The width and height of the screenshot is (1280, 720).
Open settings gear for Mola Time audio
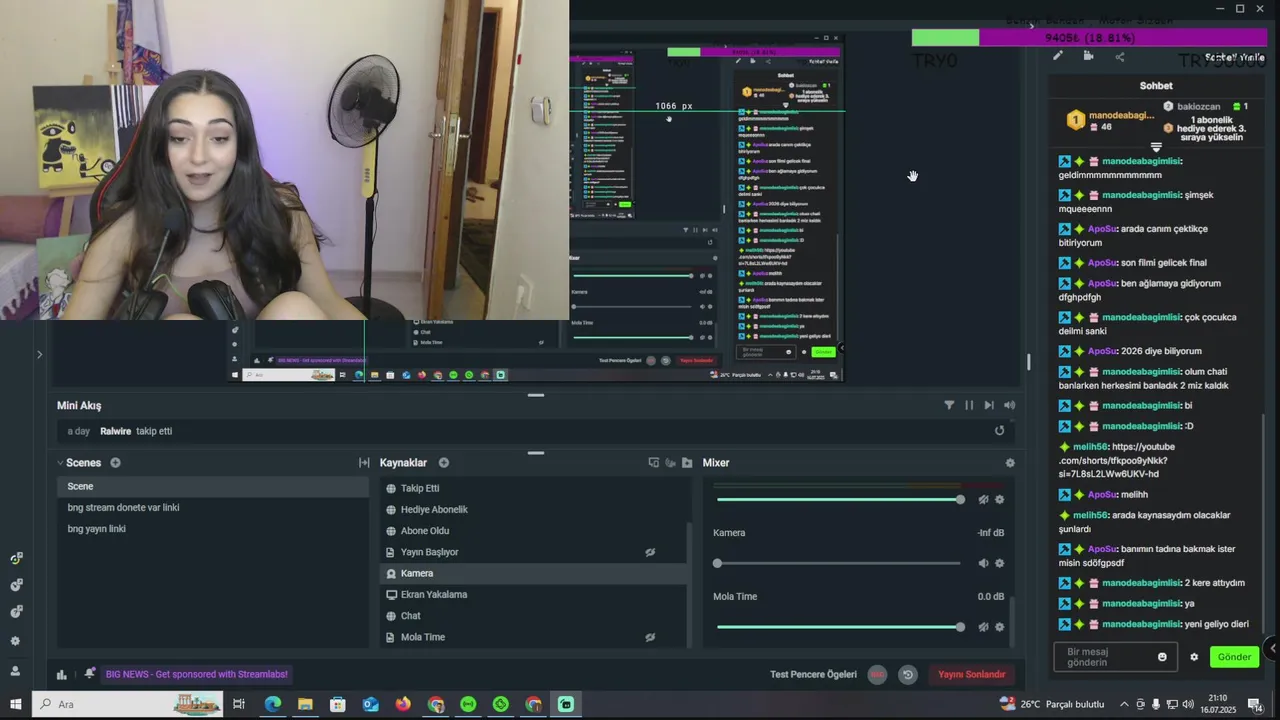click(x=999, y=627)
